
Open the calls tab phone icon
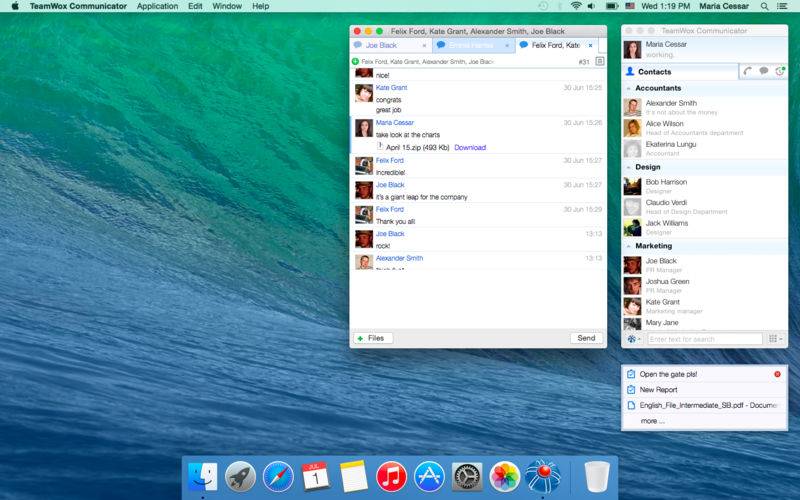[x=747, y=71]
